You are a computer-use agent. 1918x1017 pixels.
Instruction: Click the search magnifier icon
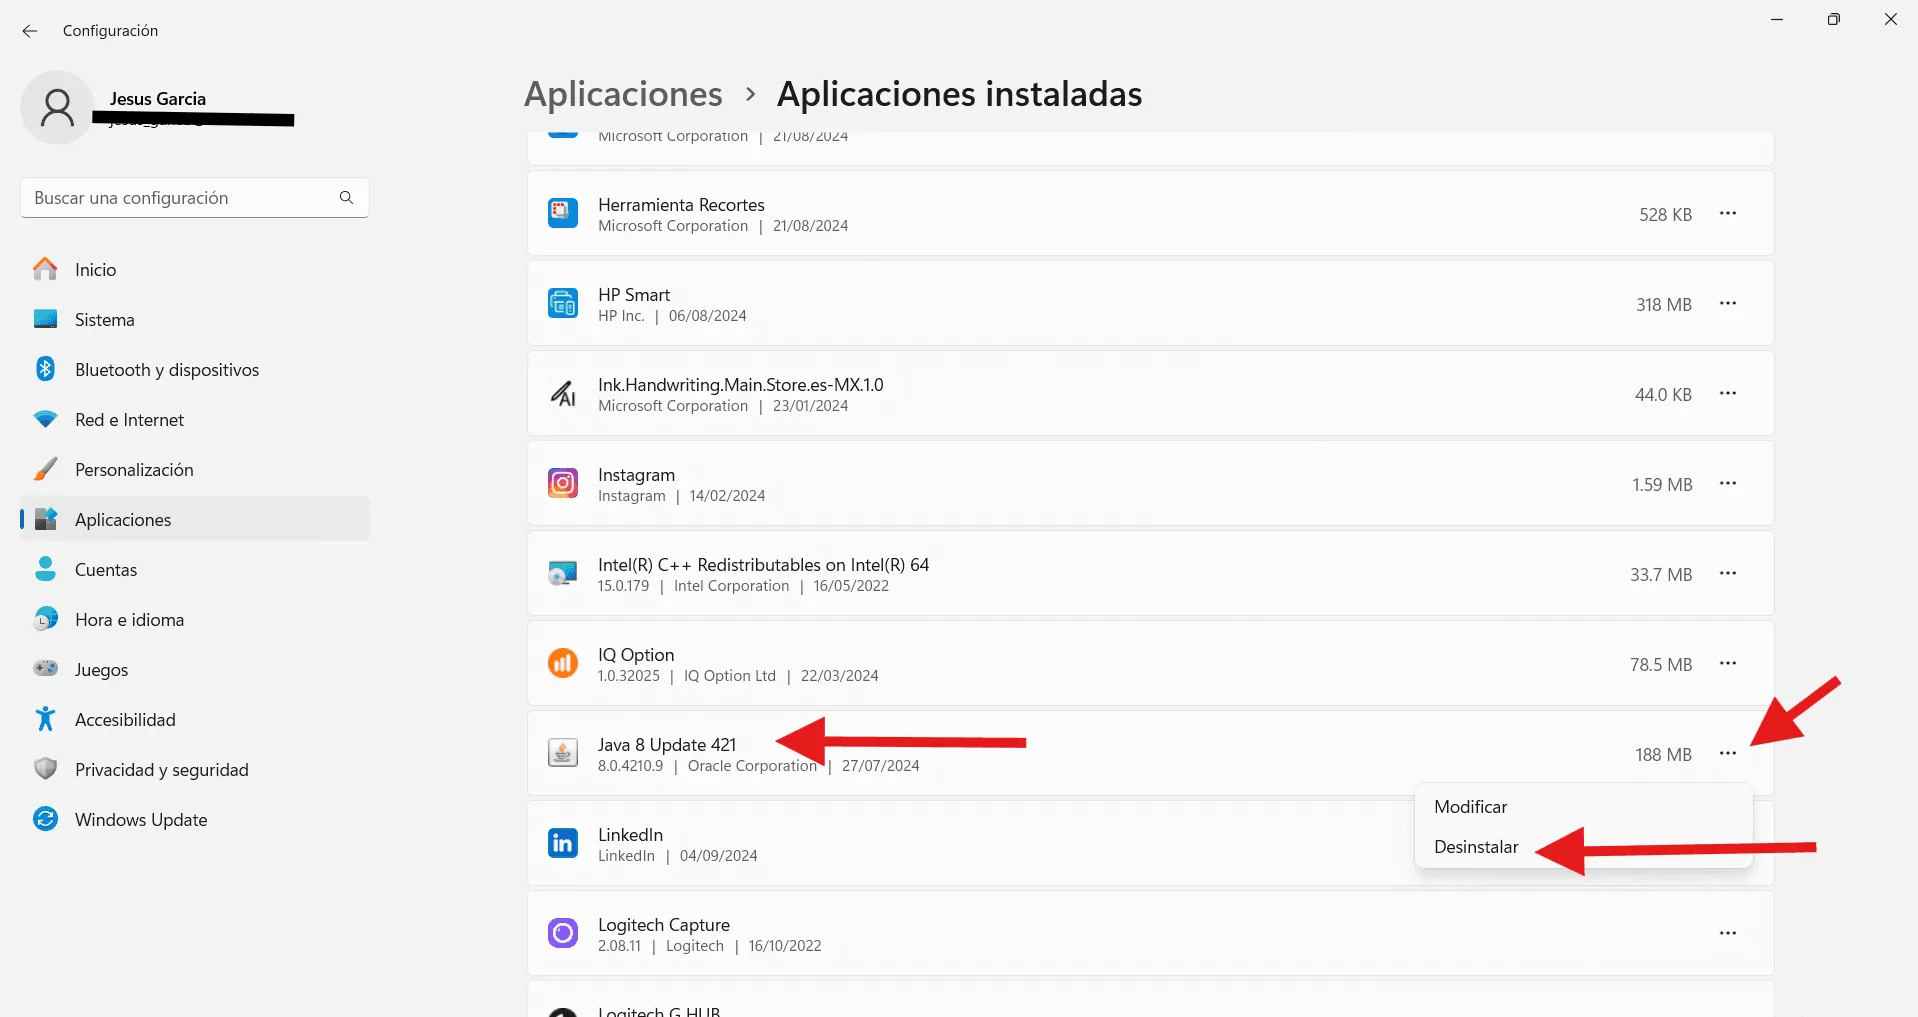click(346, 198)
